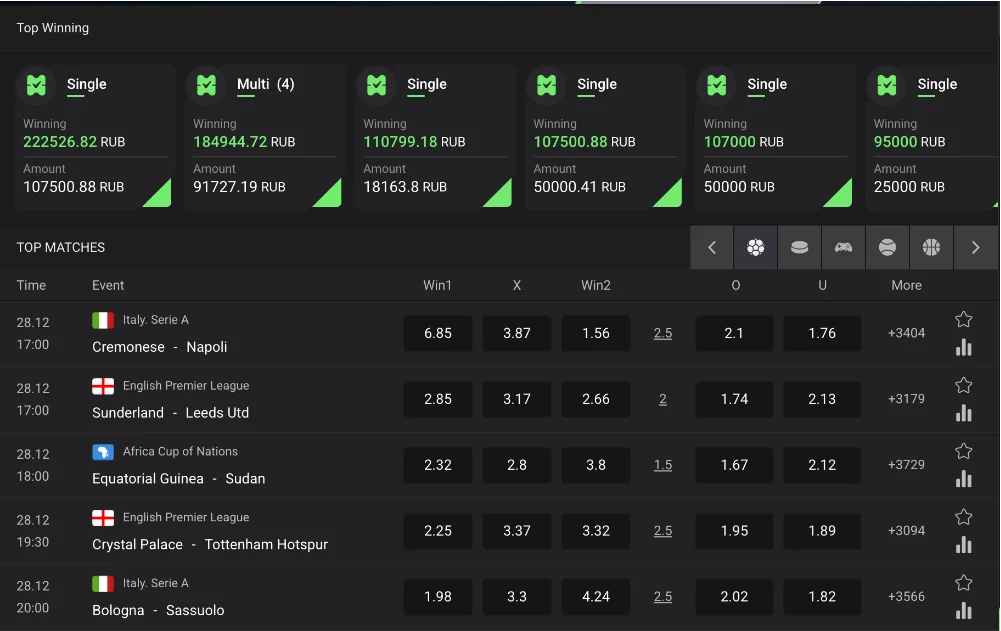
Task: Select Win1 odds 6.85 for Cremonese
Action: (x=437, y=333)
